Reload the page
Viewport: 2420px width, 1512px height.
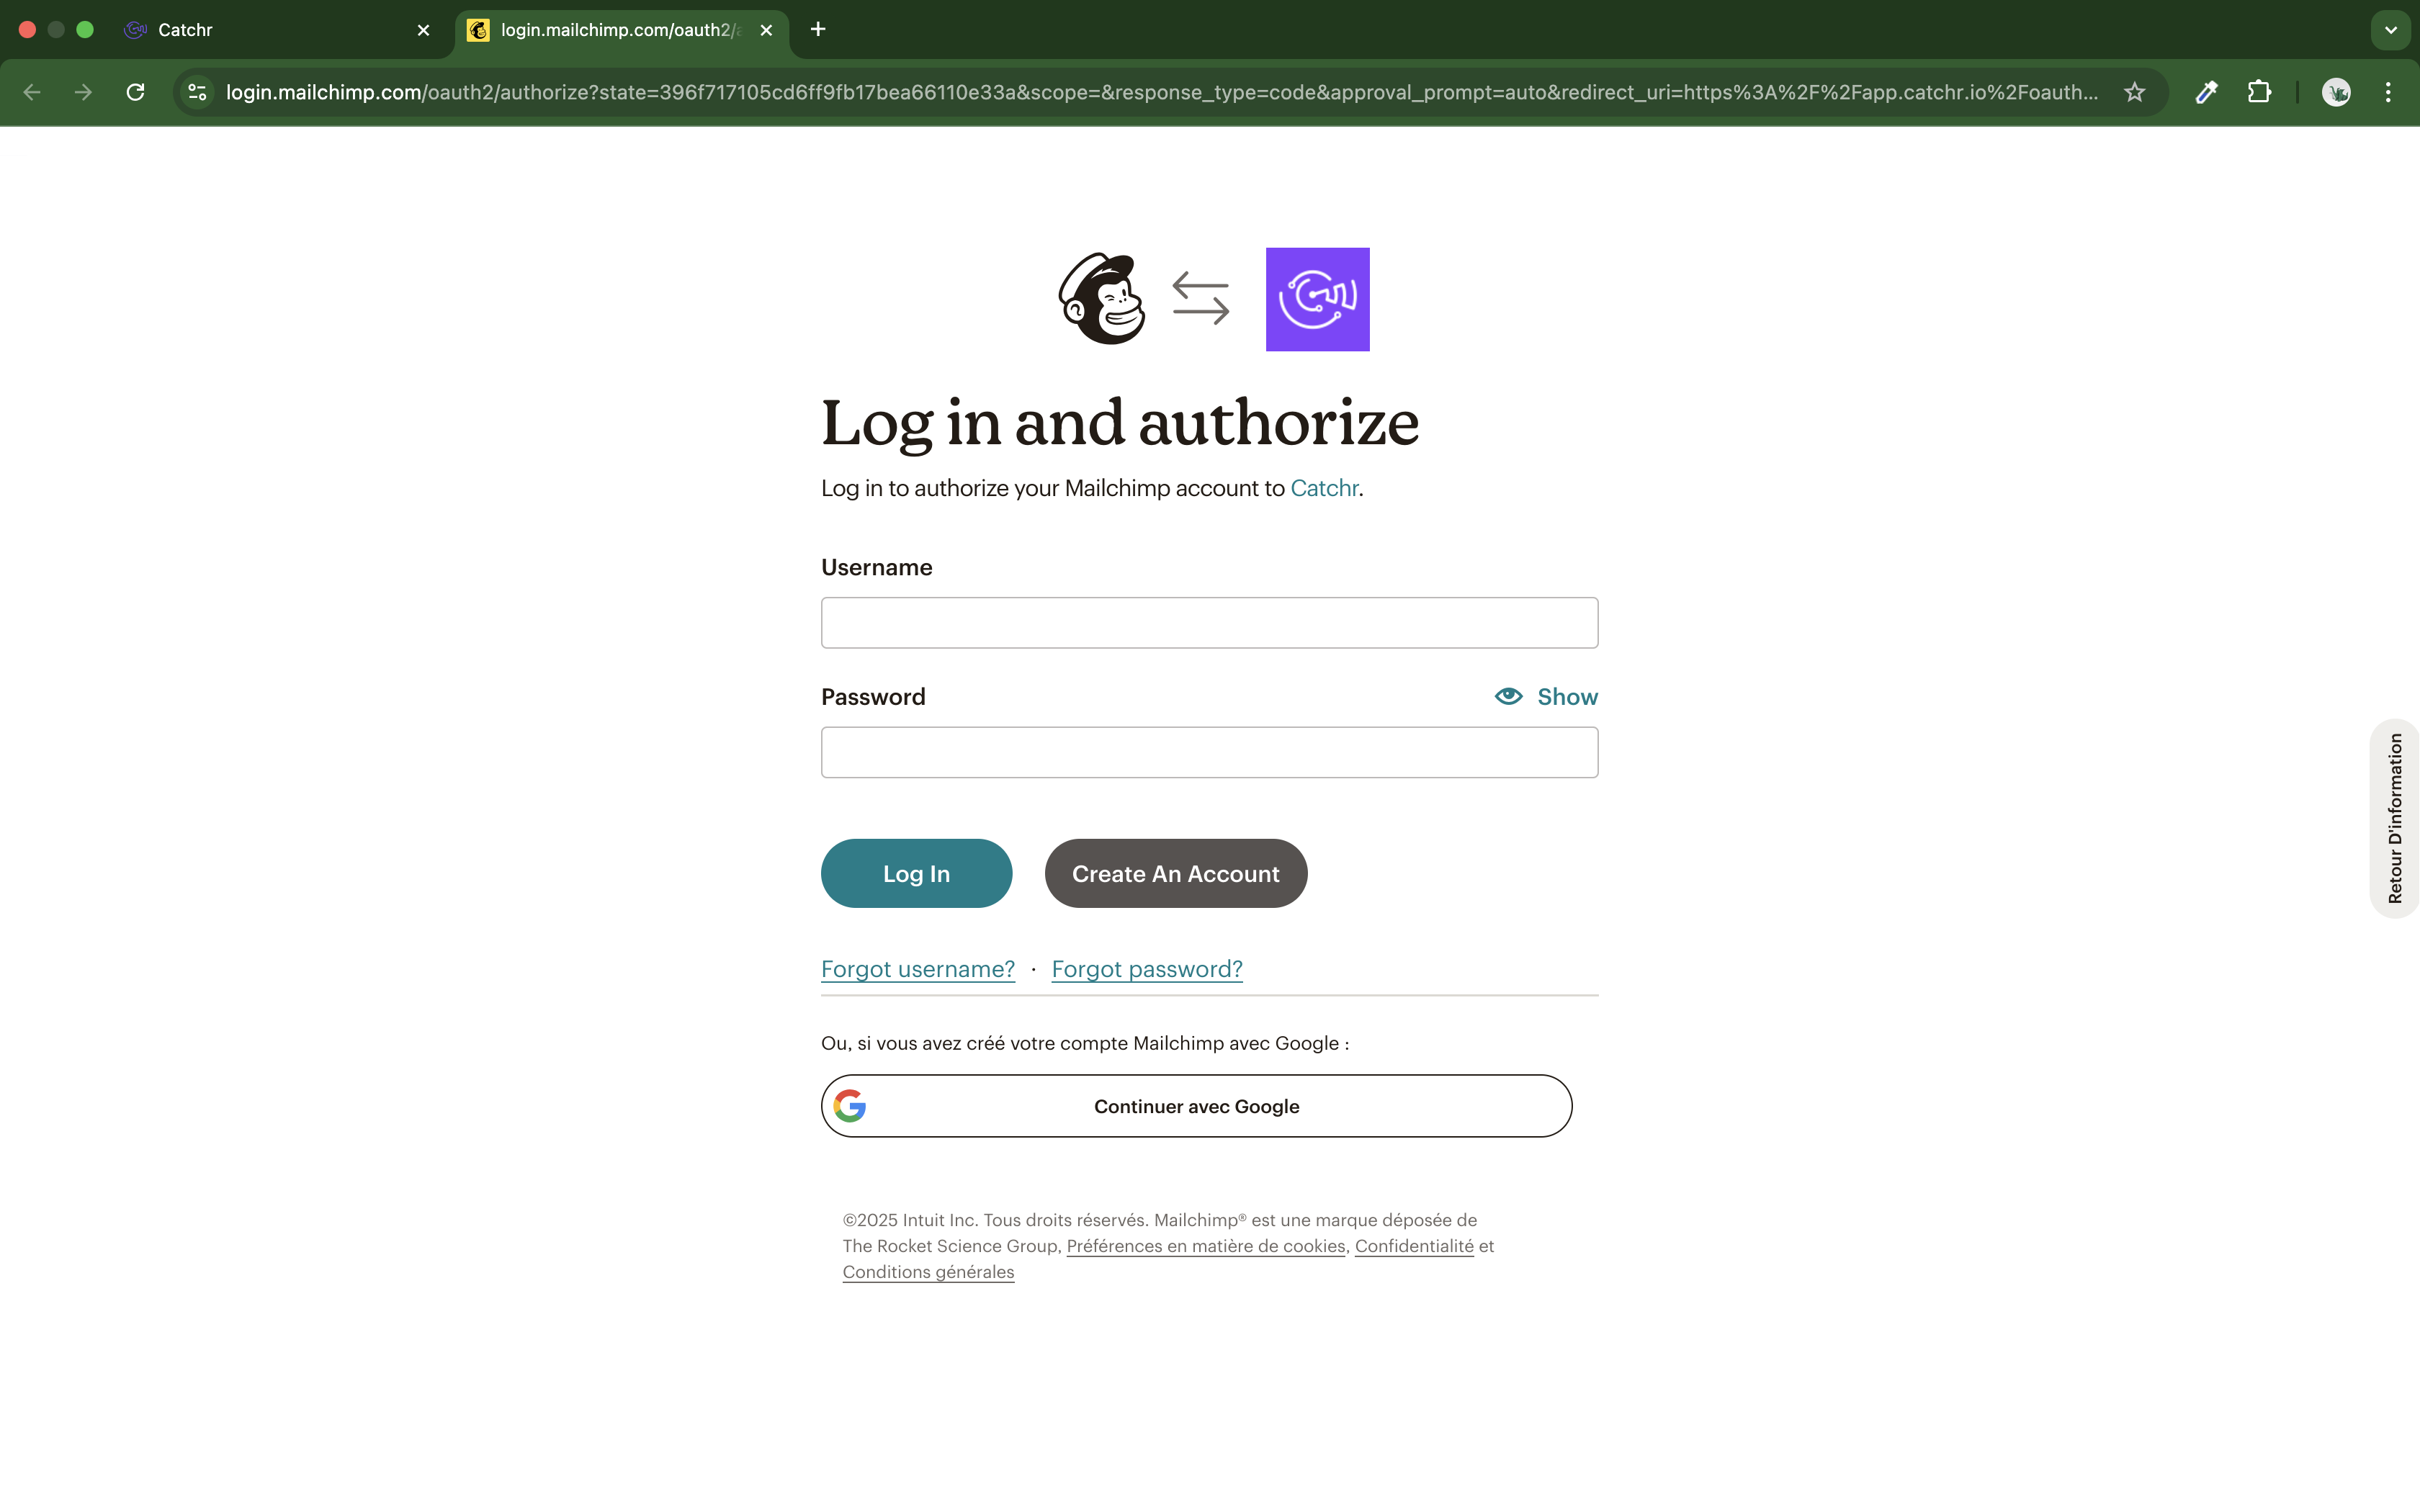tap(136, 92)
